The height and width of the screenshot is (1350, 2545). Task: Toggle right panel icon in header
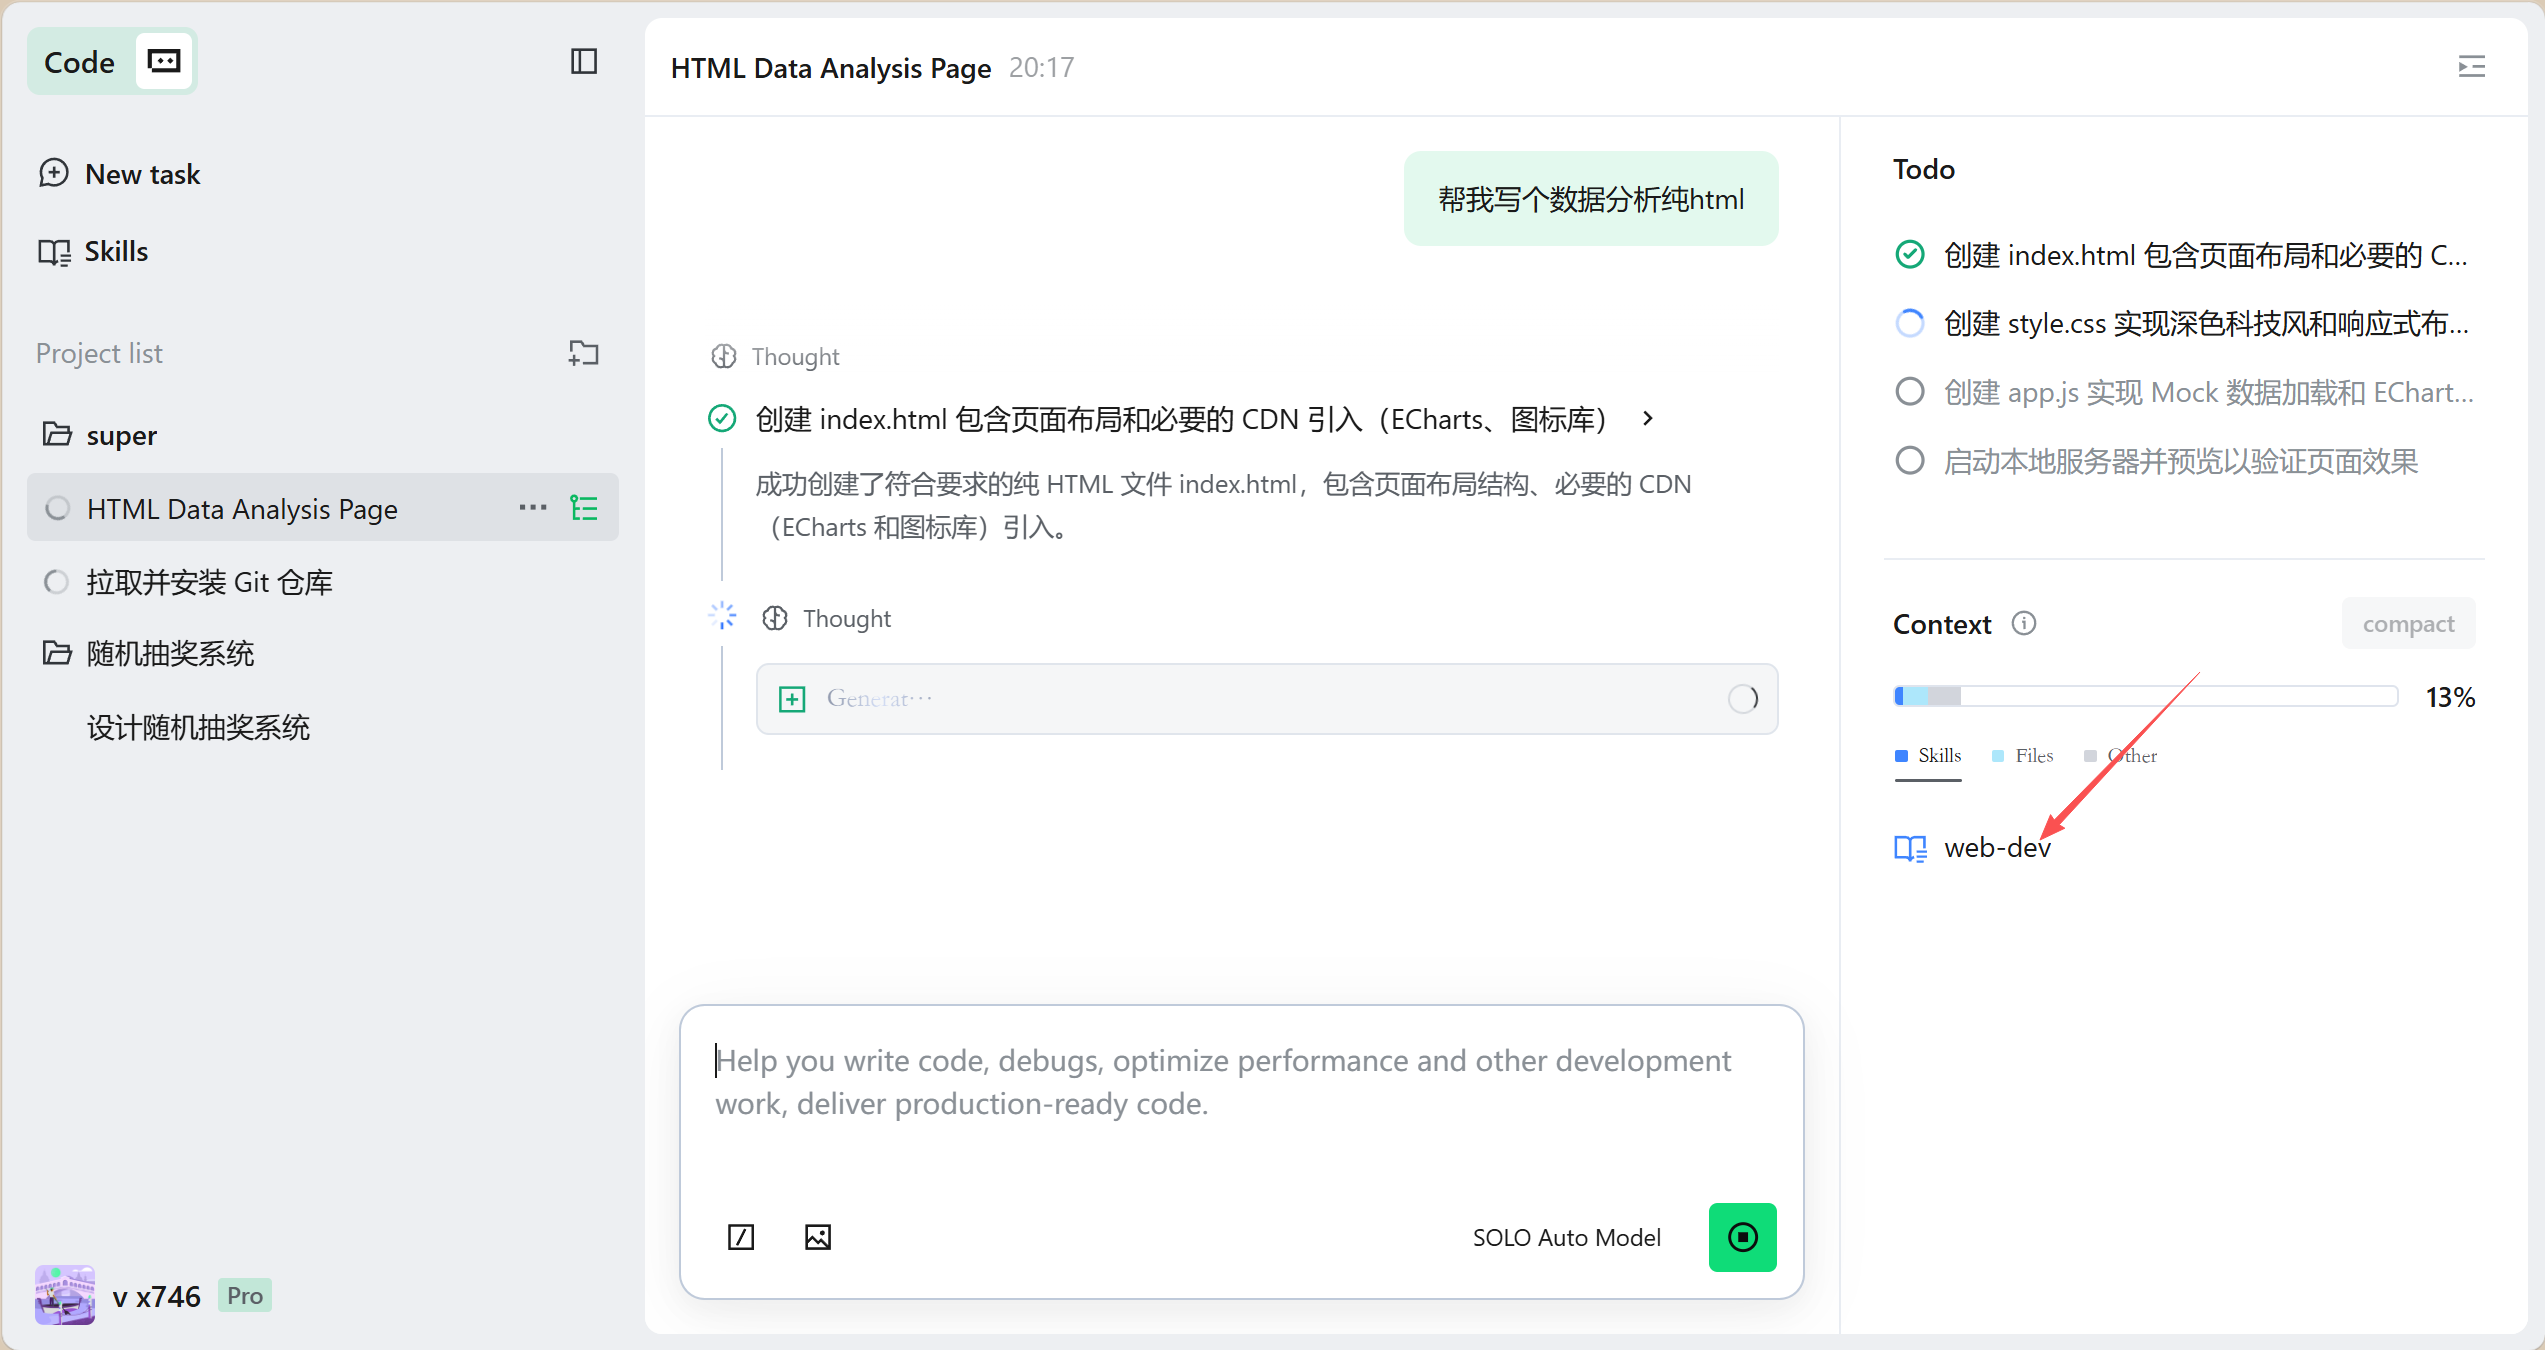2471,67
